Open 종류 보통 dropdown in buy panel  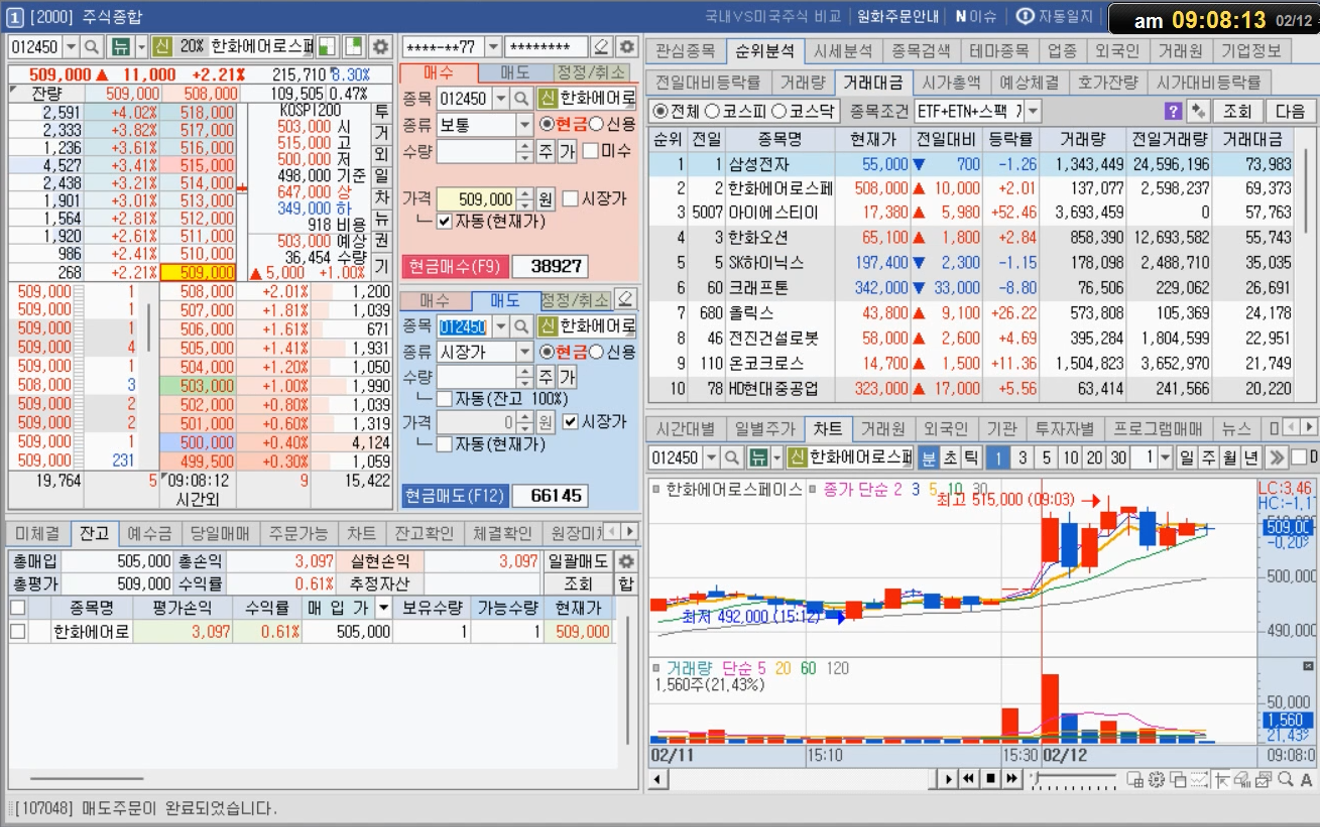click(x=525, y=125)
